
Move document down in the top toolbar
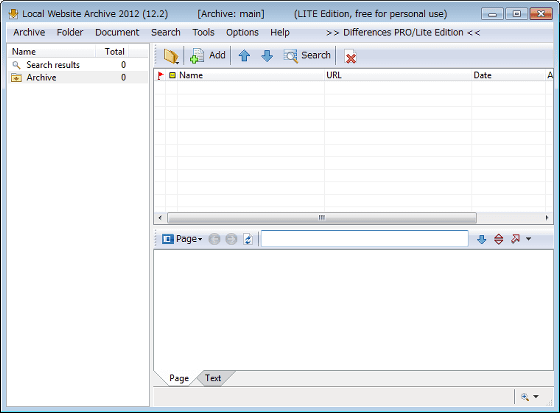(x=267, y=56)
